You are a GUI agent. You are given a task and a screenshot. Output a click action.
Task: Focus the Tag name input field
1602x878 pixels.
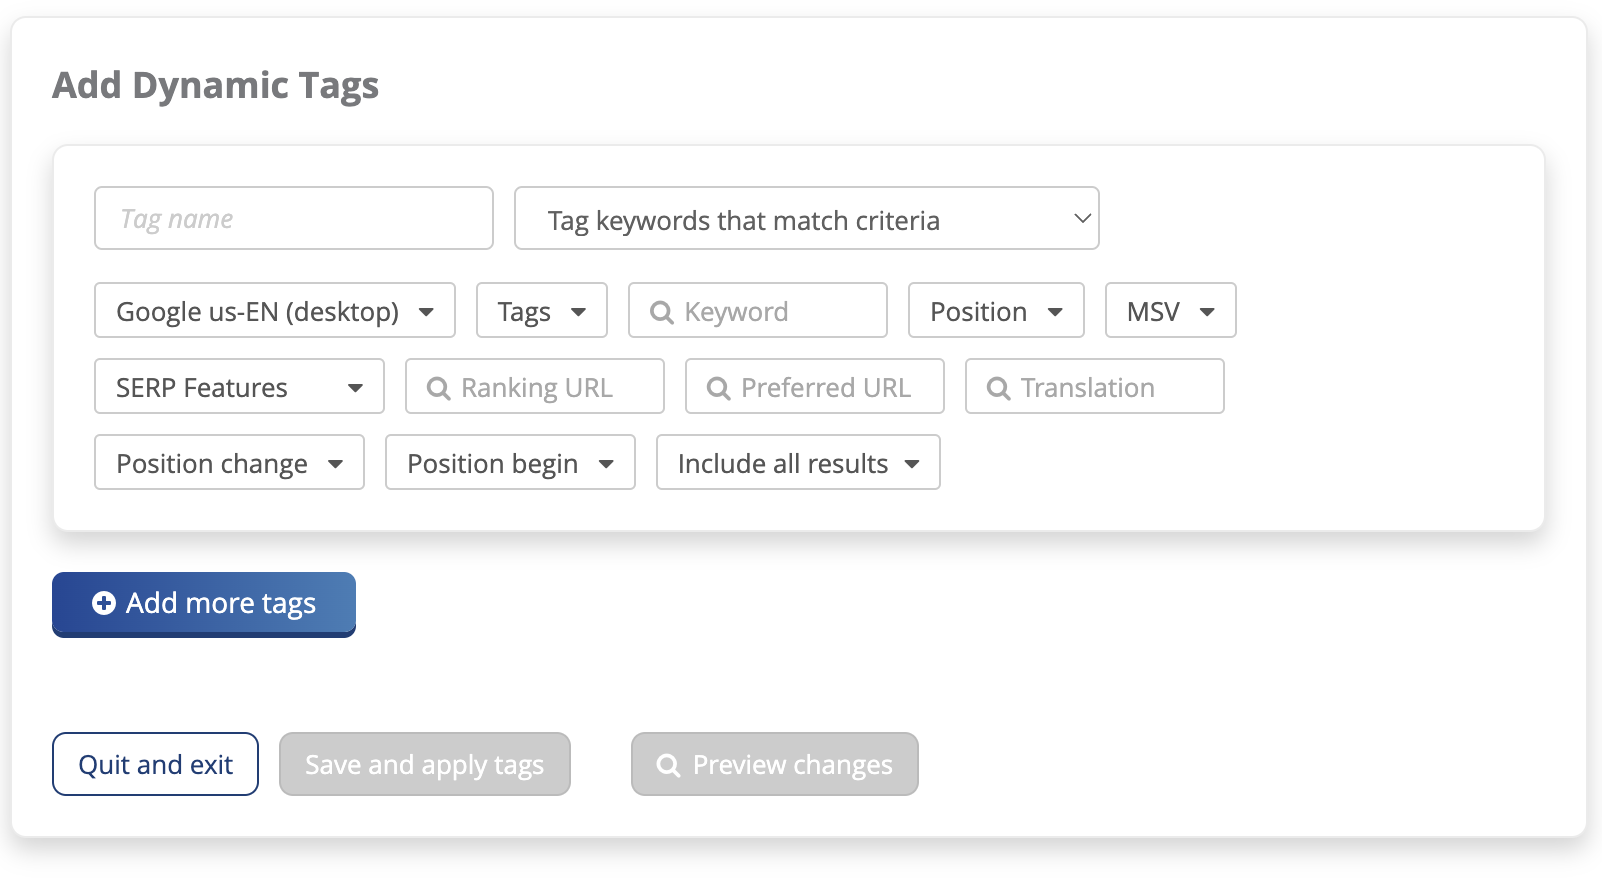294,219
